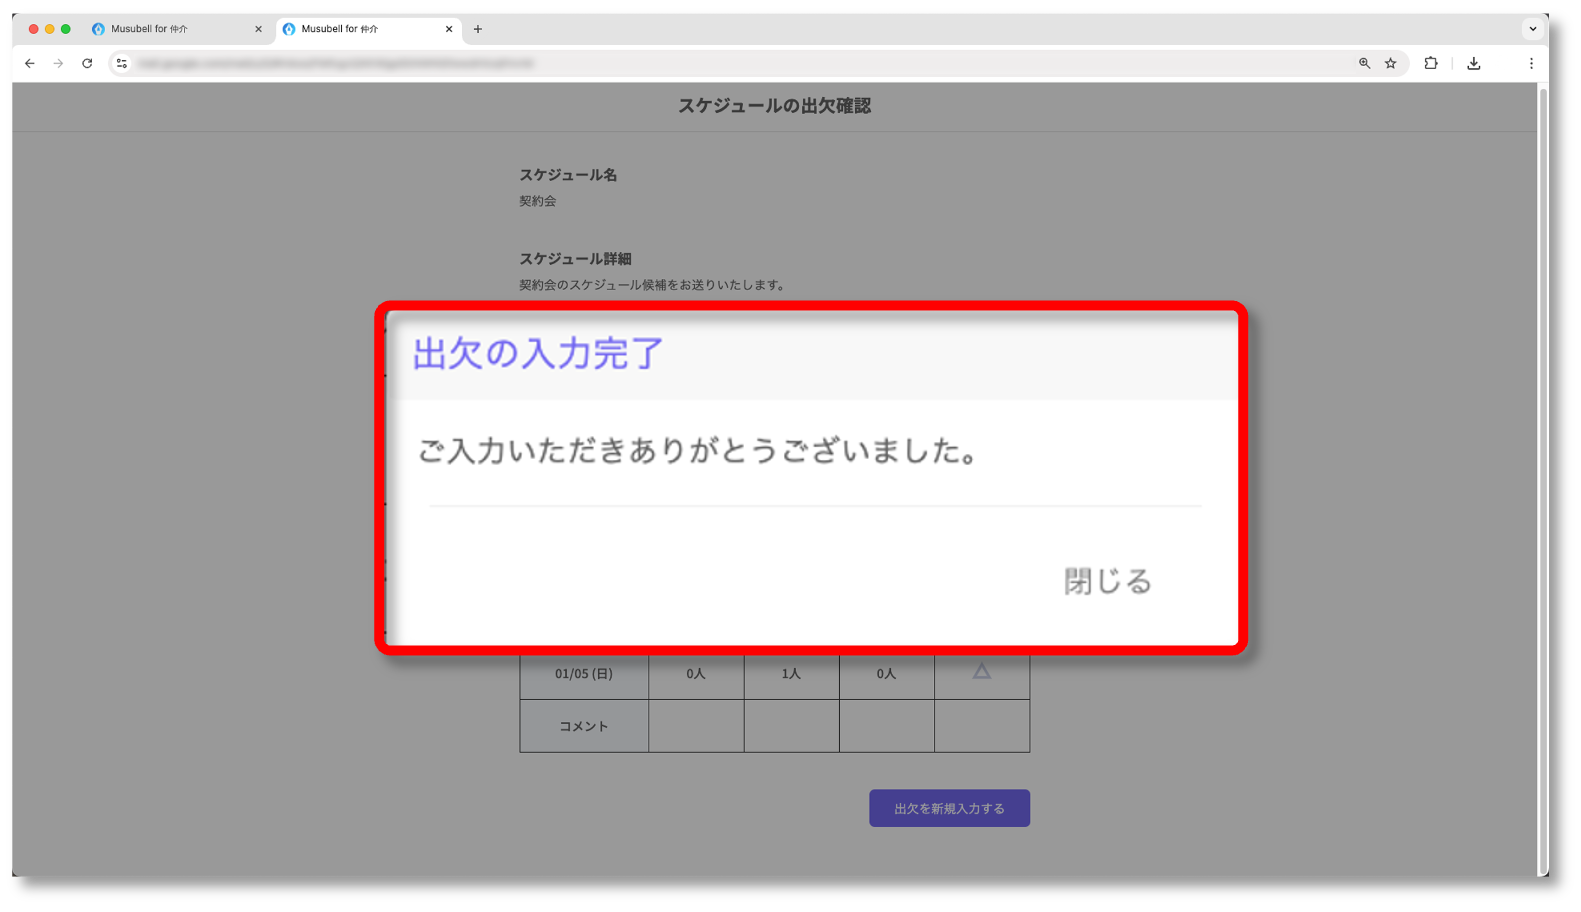Click the 出欠を新規入力する button
1581x912 pixels.
pos(949,808)
